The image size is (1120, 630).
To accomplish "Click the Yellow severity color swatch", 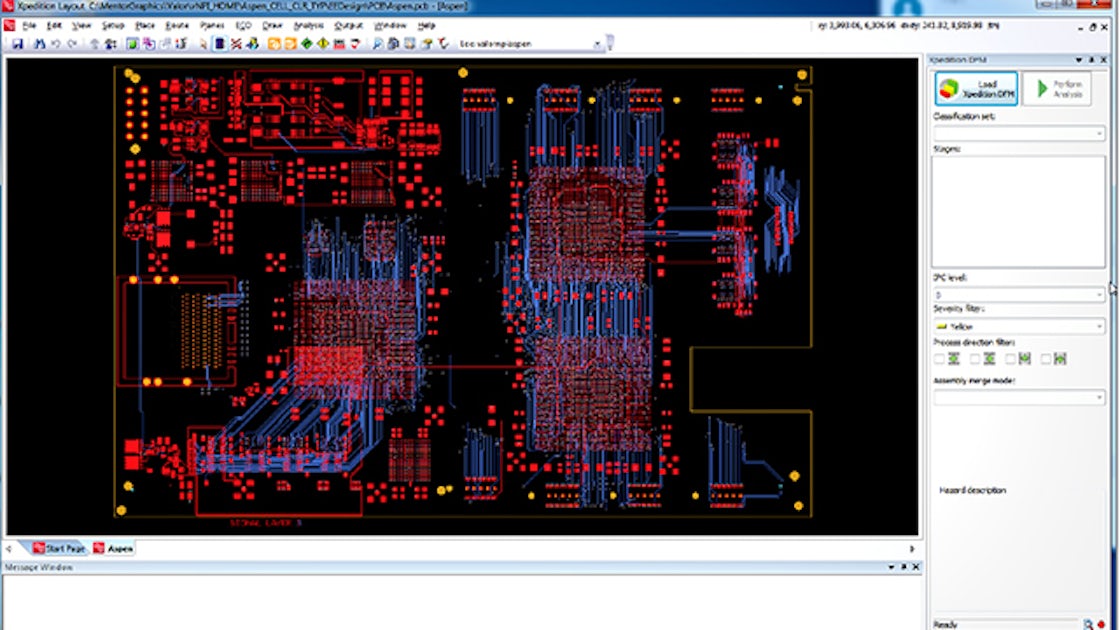I will point(942,325).
